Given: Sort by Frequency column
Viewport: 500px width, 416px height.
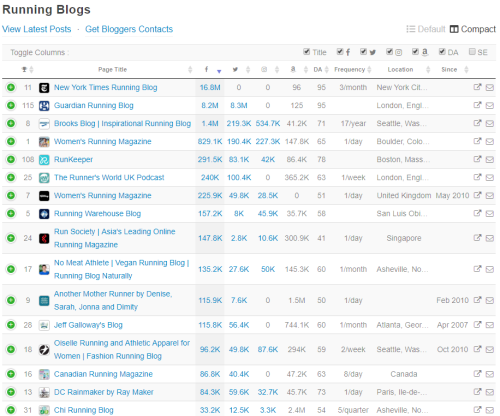Looking at the screenshot, I should click(x=352, y=69).
